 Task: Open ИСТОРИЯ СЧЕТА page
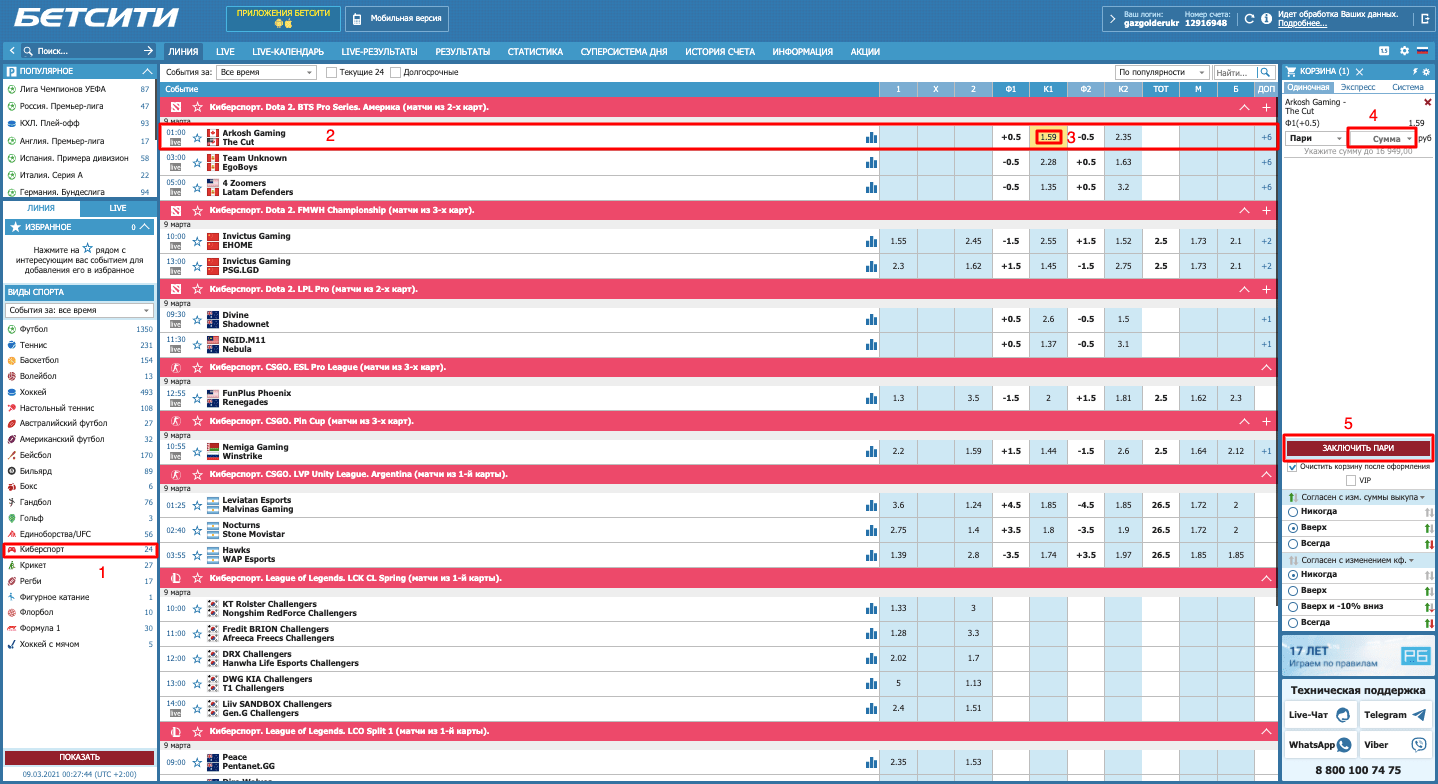720,52
